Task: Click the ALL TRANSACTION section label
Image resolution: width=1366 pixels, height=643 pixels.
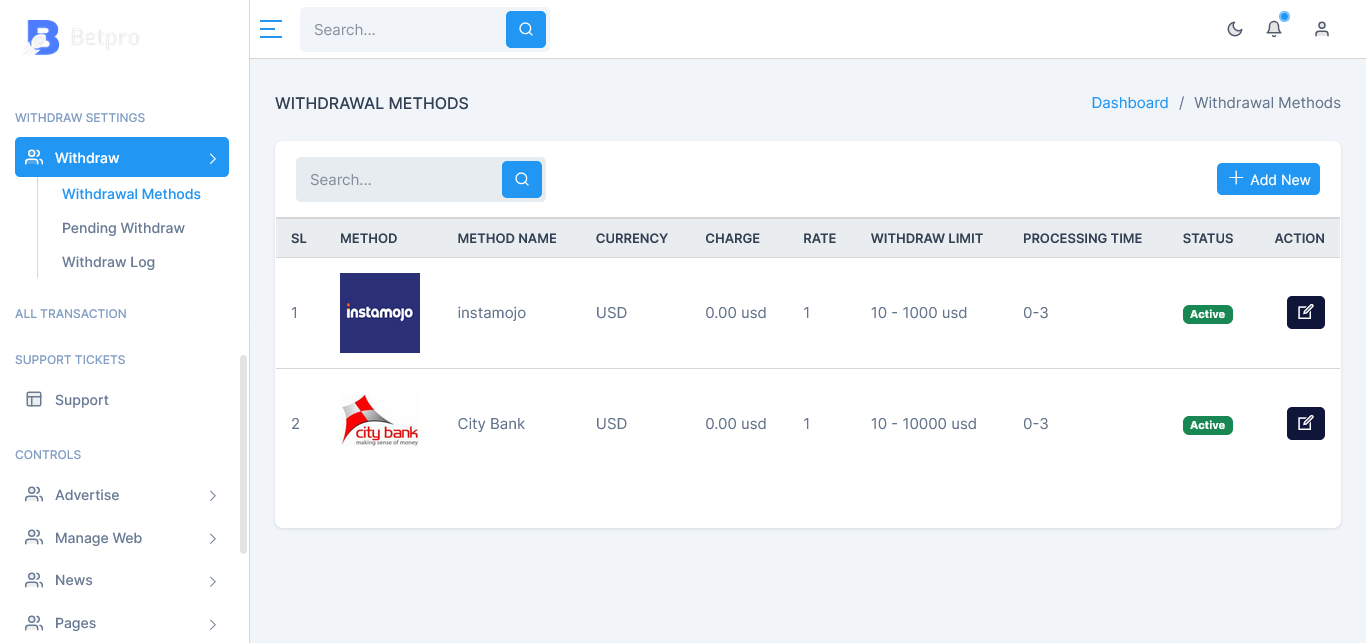Action: 71,313
